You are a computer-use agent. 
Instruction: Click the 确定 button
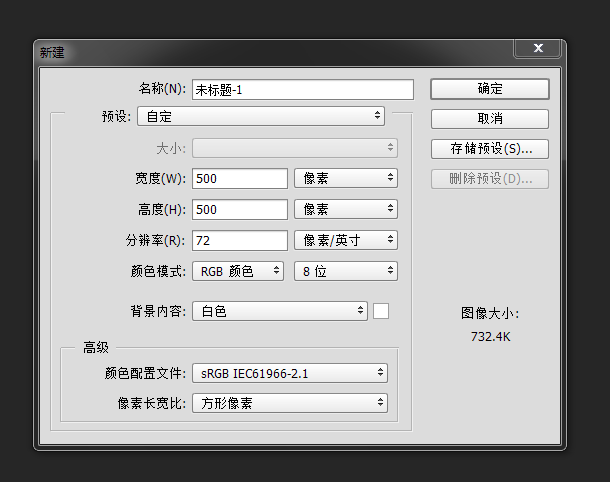490,89
